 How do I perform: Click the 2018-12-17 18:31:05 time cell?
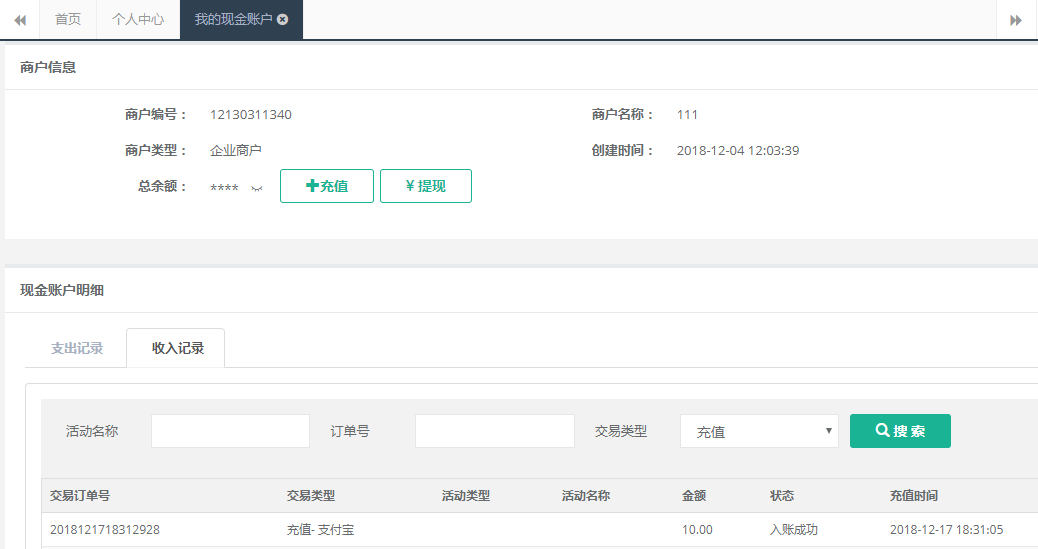coord(947,530)
